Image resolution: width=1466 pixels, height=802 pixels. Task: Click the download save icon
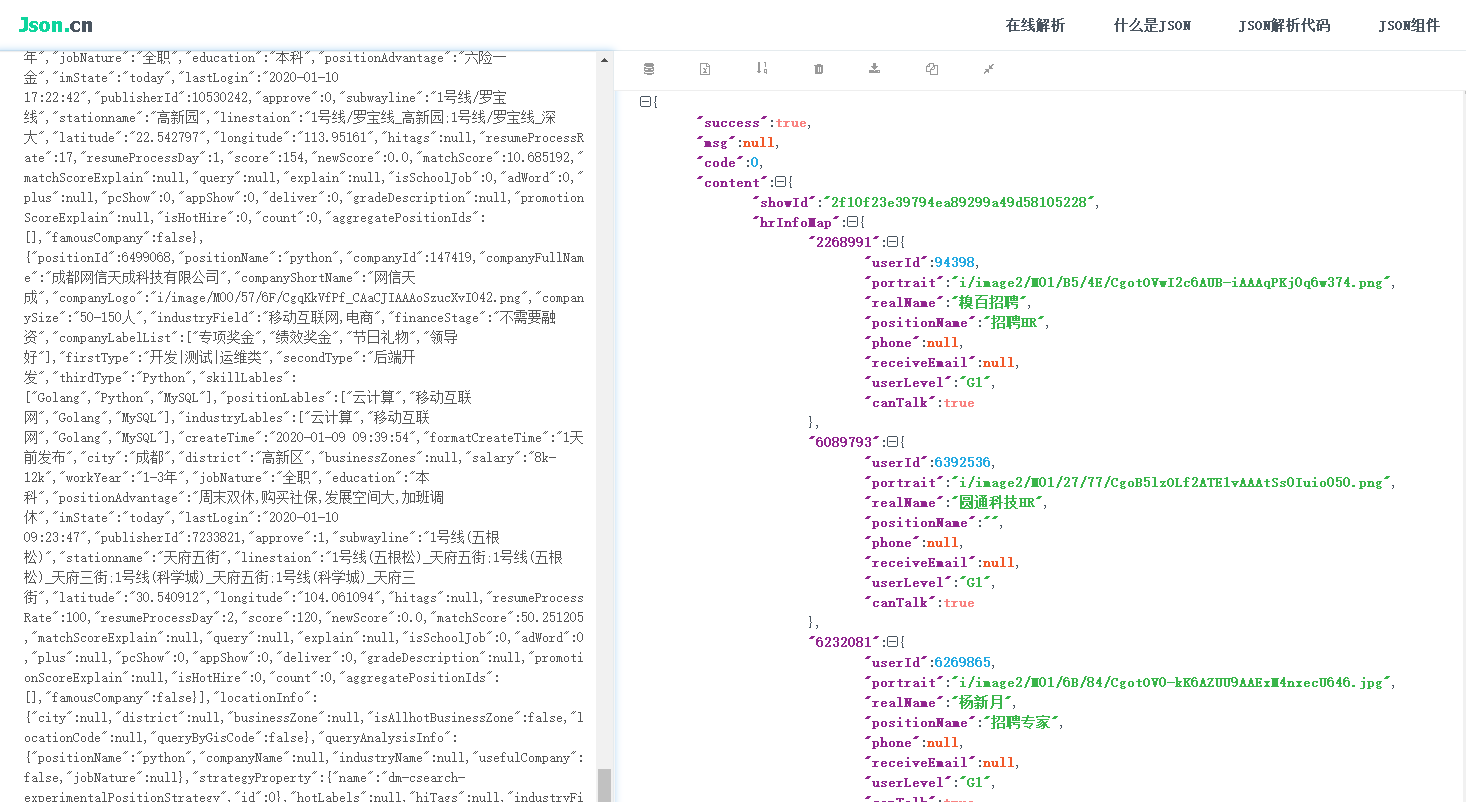coord(875,69)
